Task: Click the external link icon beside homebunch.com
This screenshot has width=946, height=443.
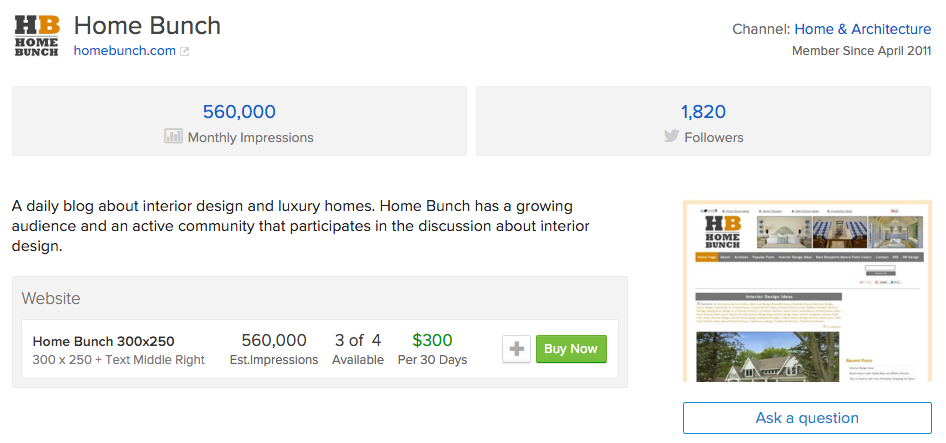Action: [x=184, y=52]
